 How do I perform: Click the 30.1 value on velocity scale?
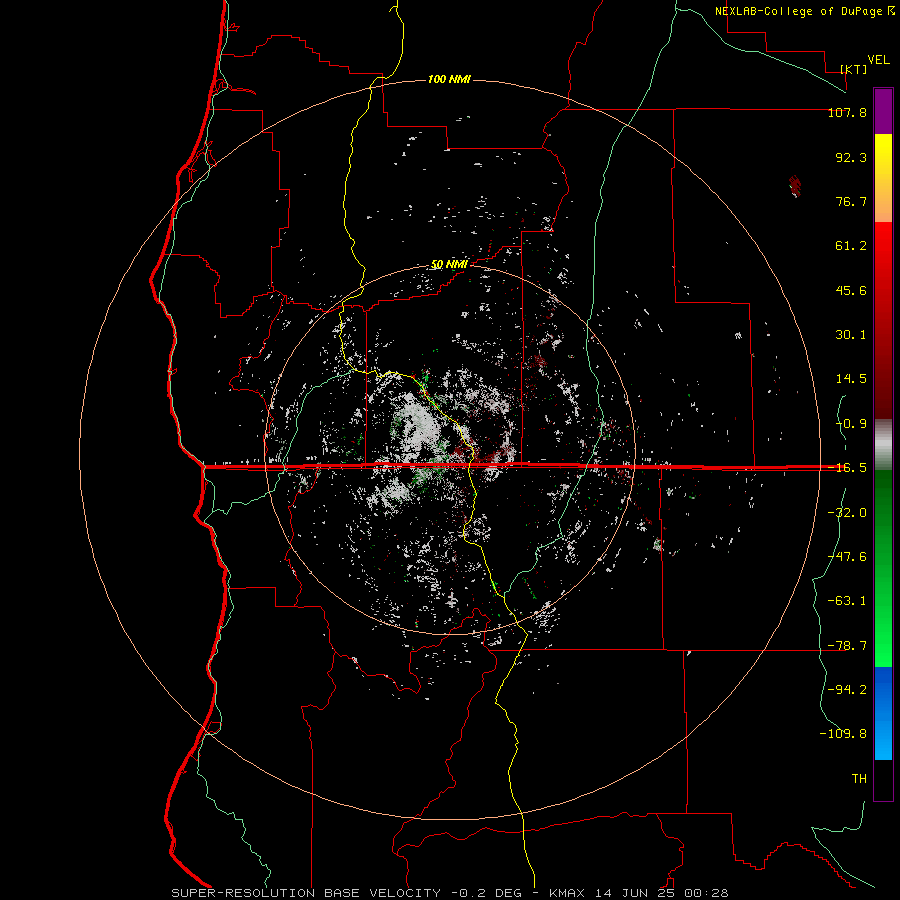[851, 335]
